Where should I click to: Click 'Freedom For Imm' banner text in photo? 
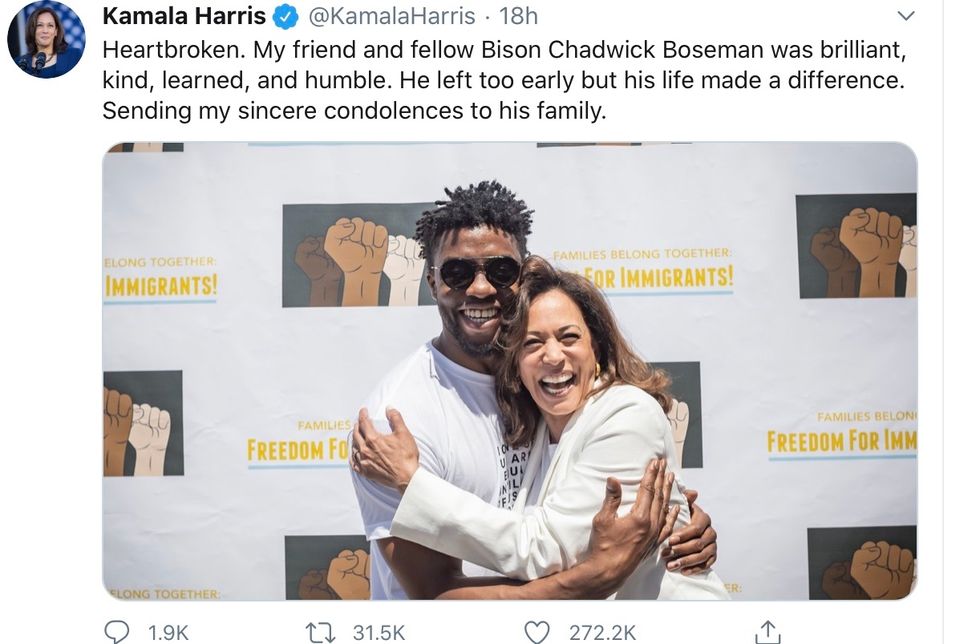[x=842, y=441]
